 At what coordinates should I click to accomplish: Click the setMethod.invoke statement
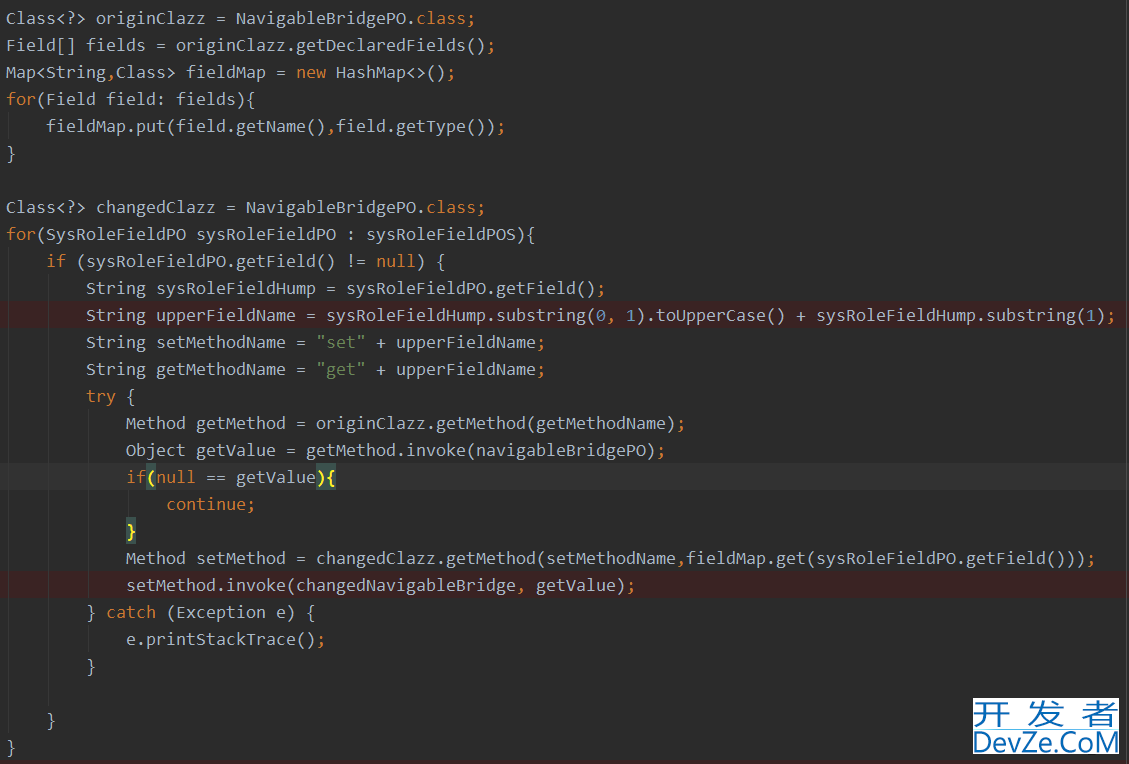(381, 585)
